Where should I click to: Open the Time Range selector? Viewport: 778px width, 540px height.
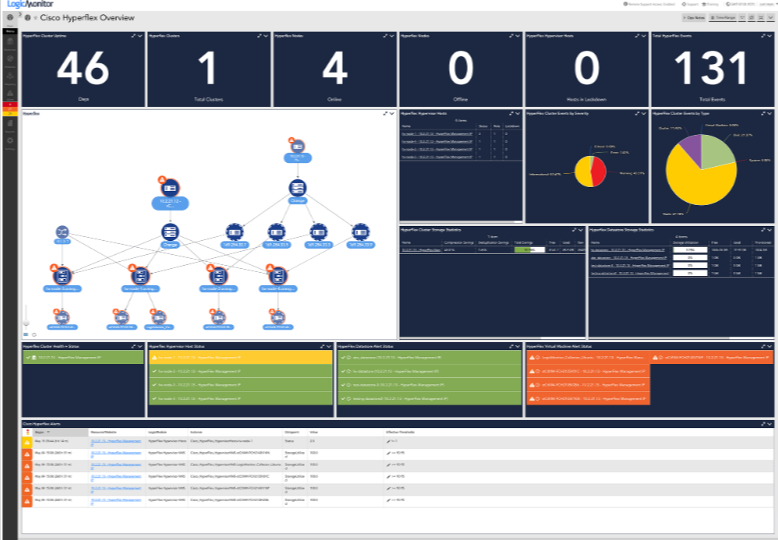pyautogui.click(x=723, y=17)
